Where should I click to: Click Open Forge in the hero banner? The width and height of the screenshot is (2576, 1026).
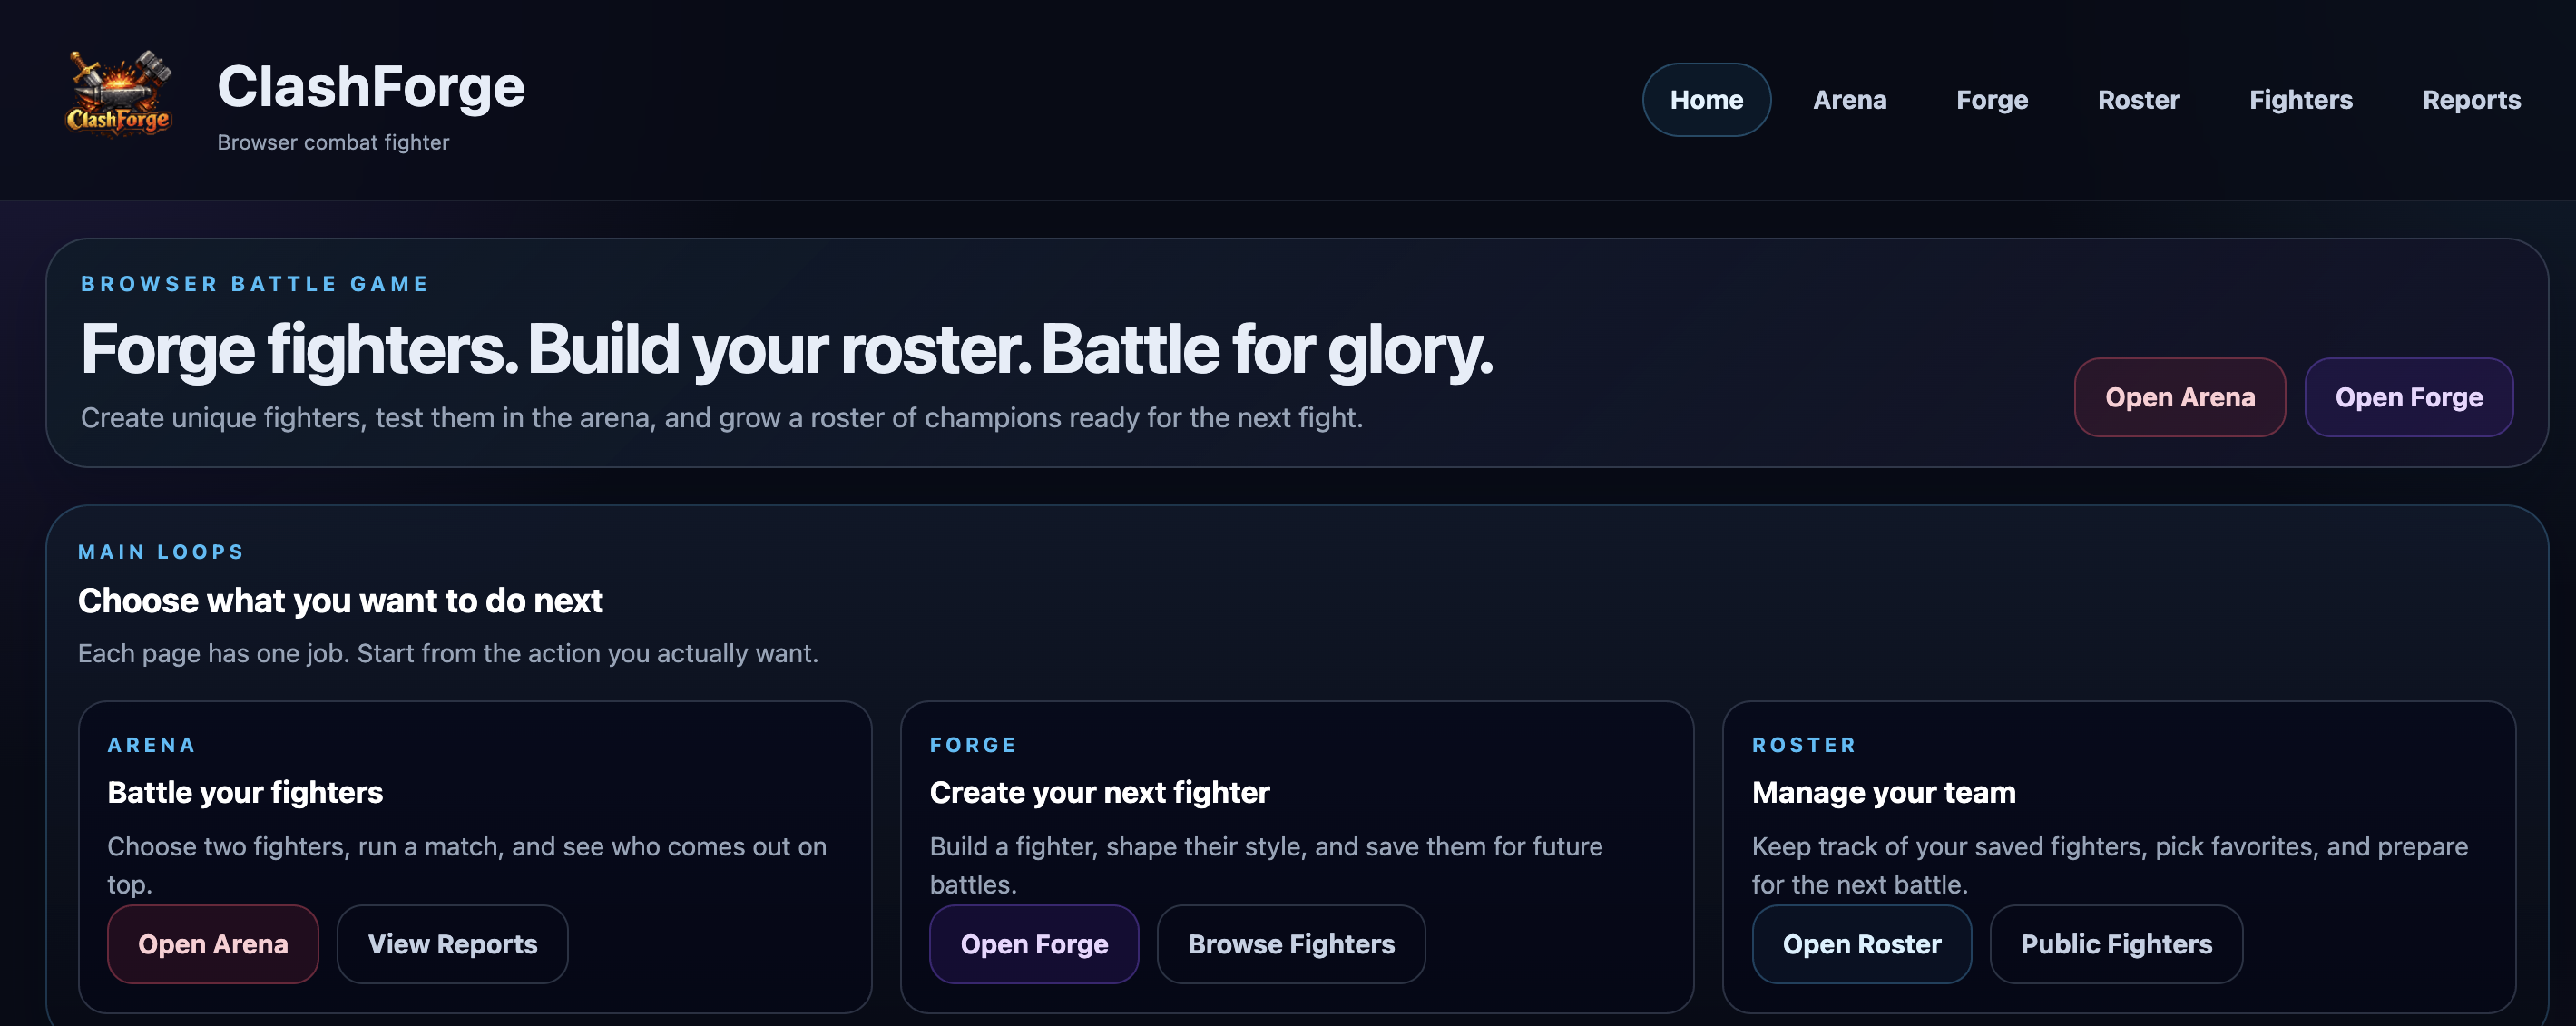(2409, 397)
